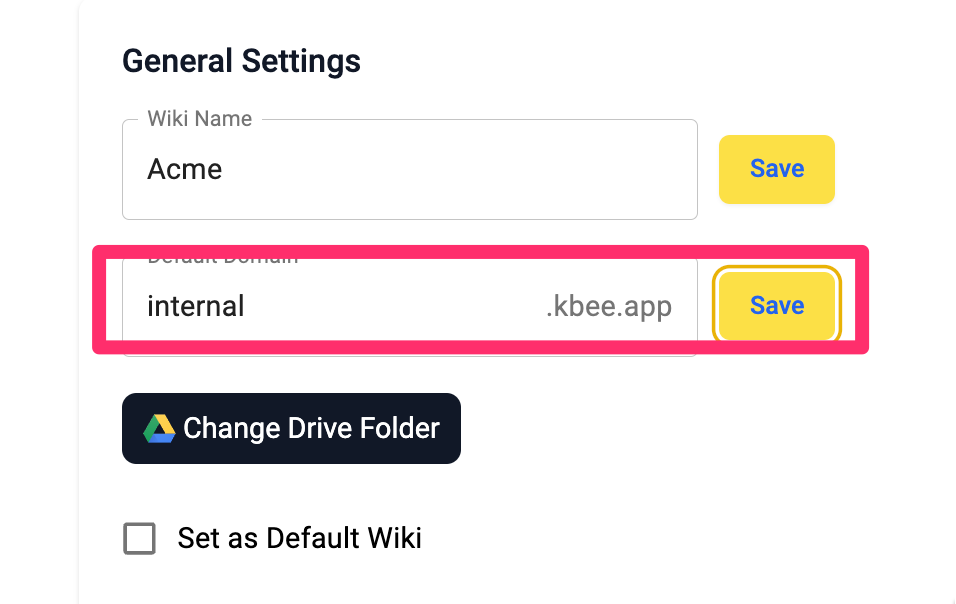Focus the Wiki Name input field
The image size is (956, 604).
click(410, 169)
